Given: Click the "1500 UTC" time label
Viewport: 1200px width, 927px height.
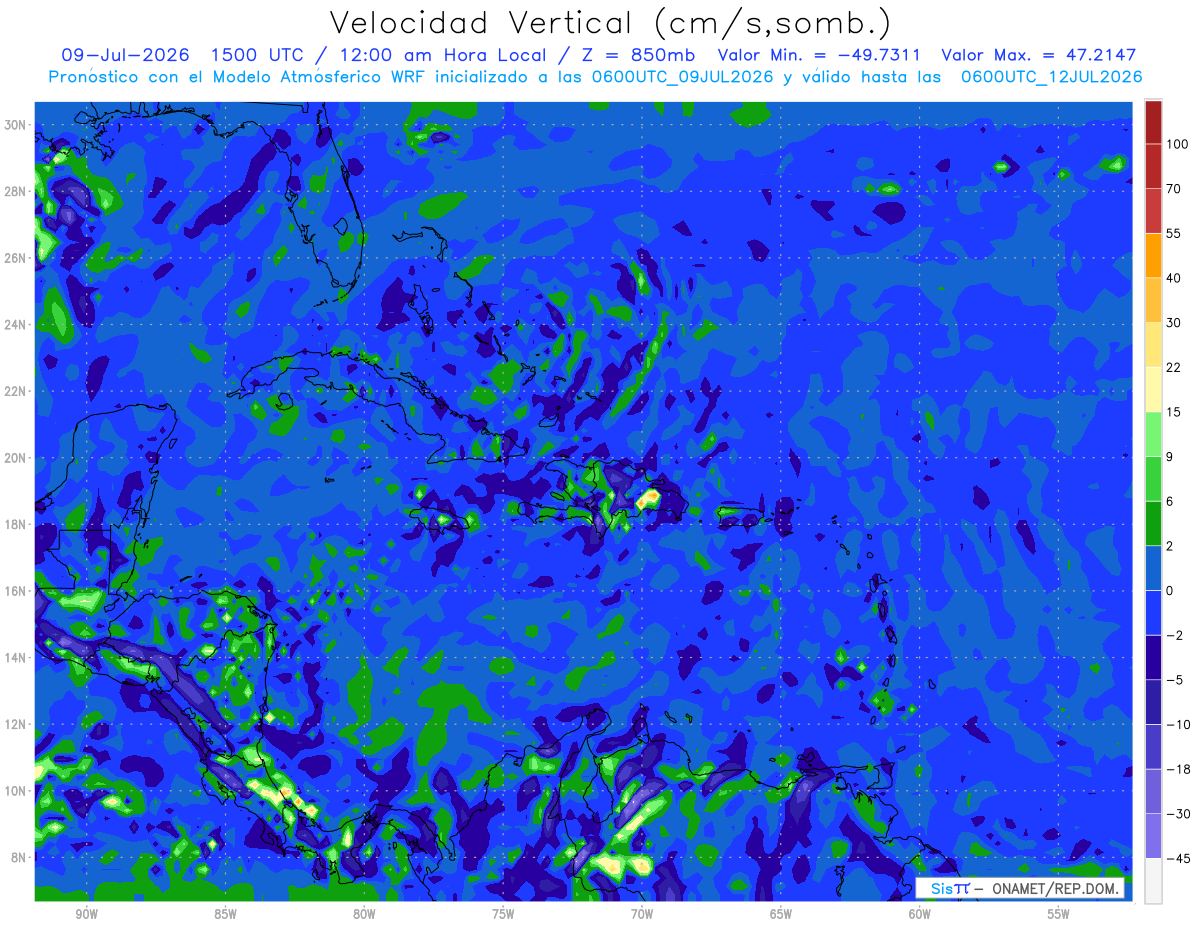Looking at the screenshot, I should point(259,55).
